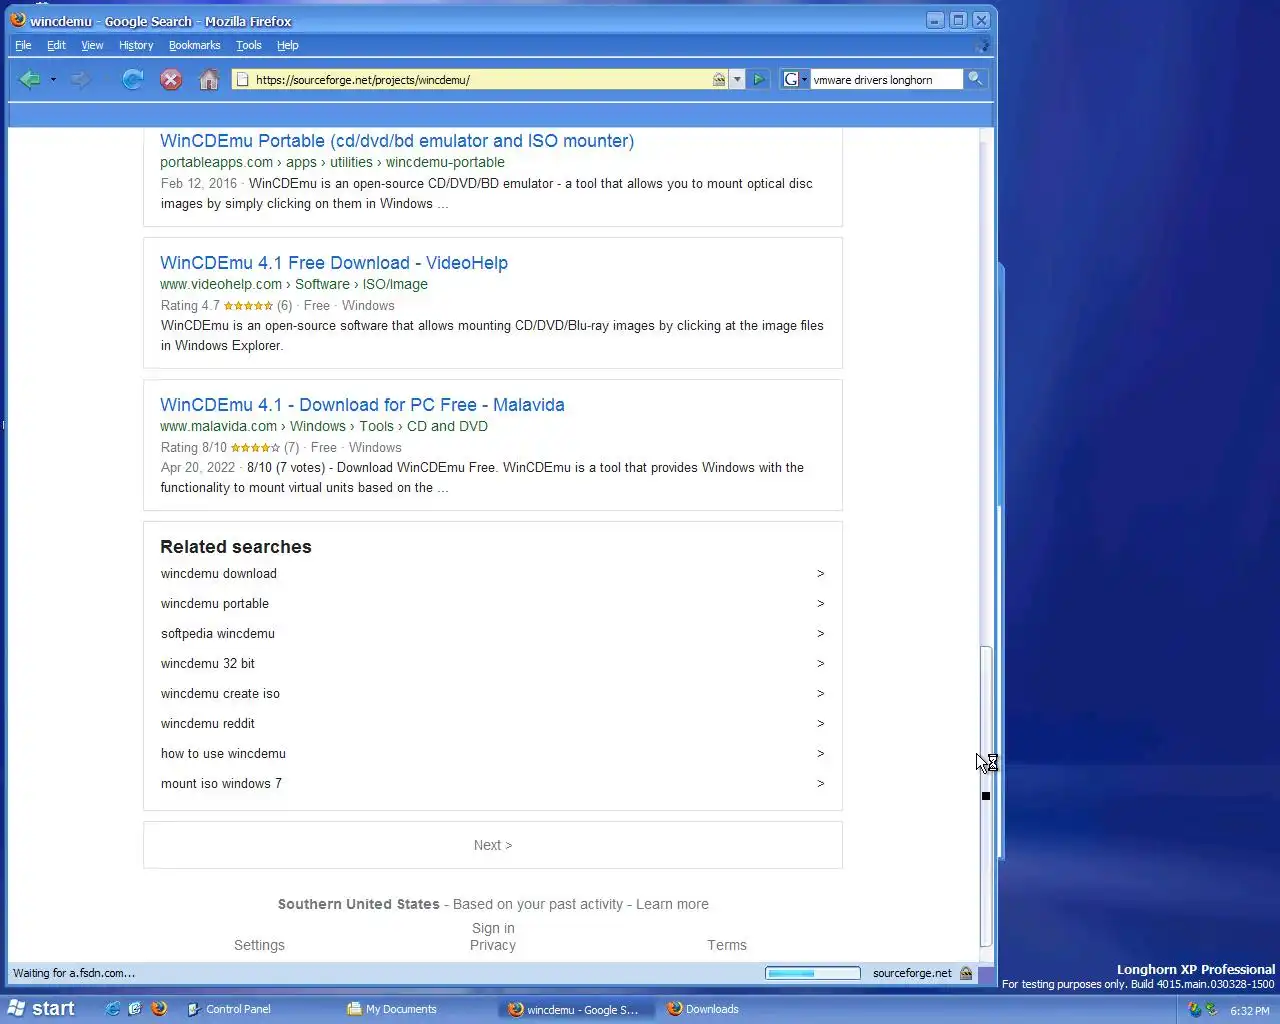Click the Firefox throbber activity icon
The image size is (1280, 1024).
pyautogui.click(x=982, y=45)
